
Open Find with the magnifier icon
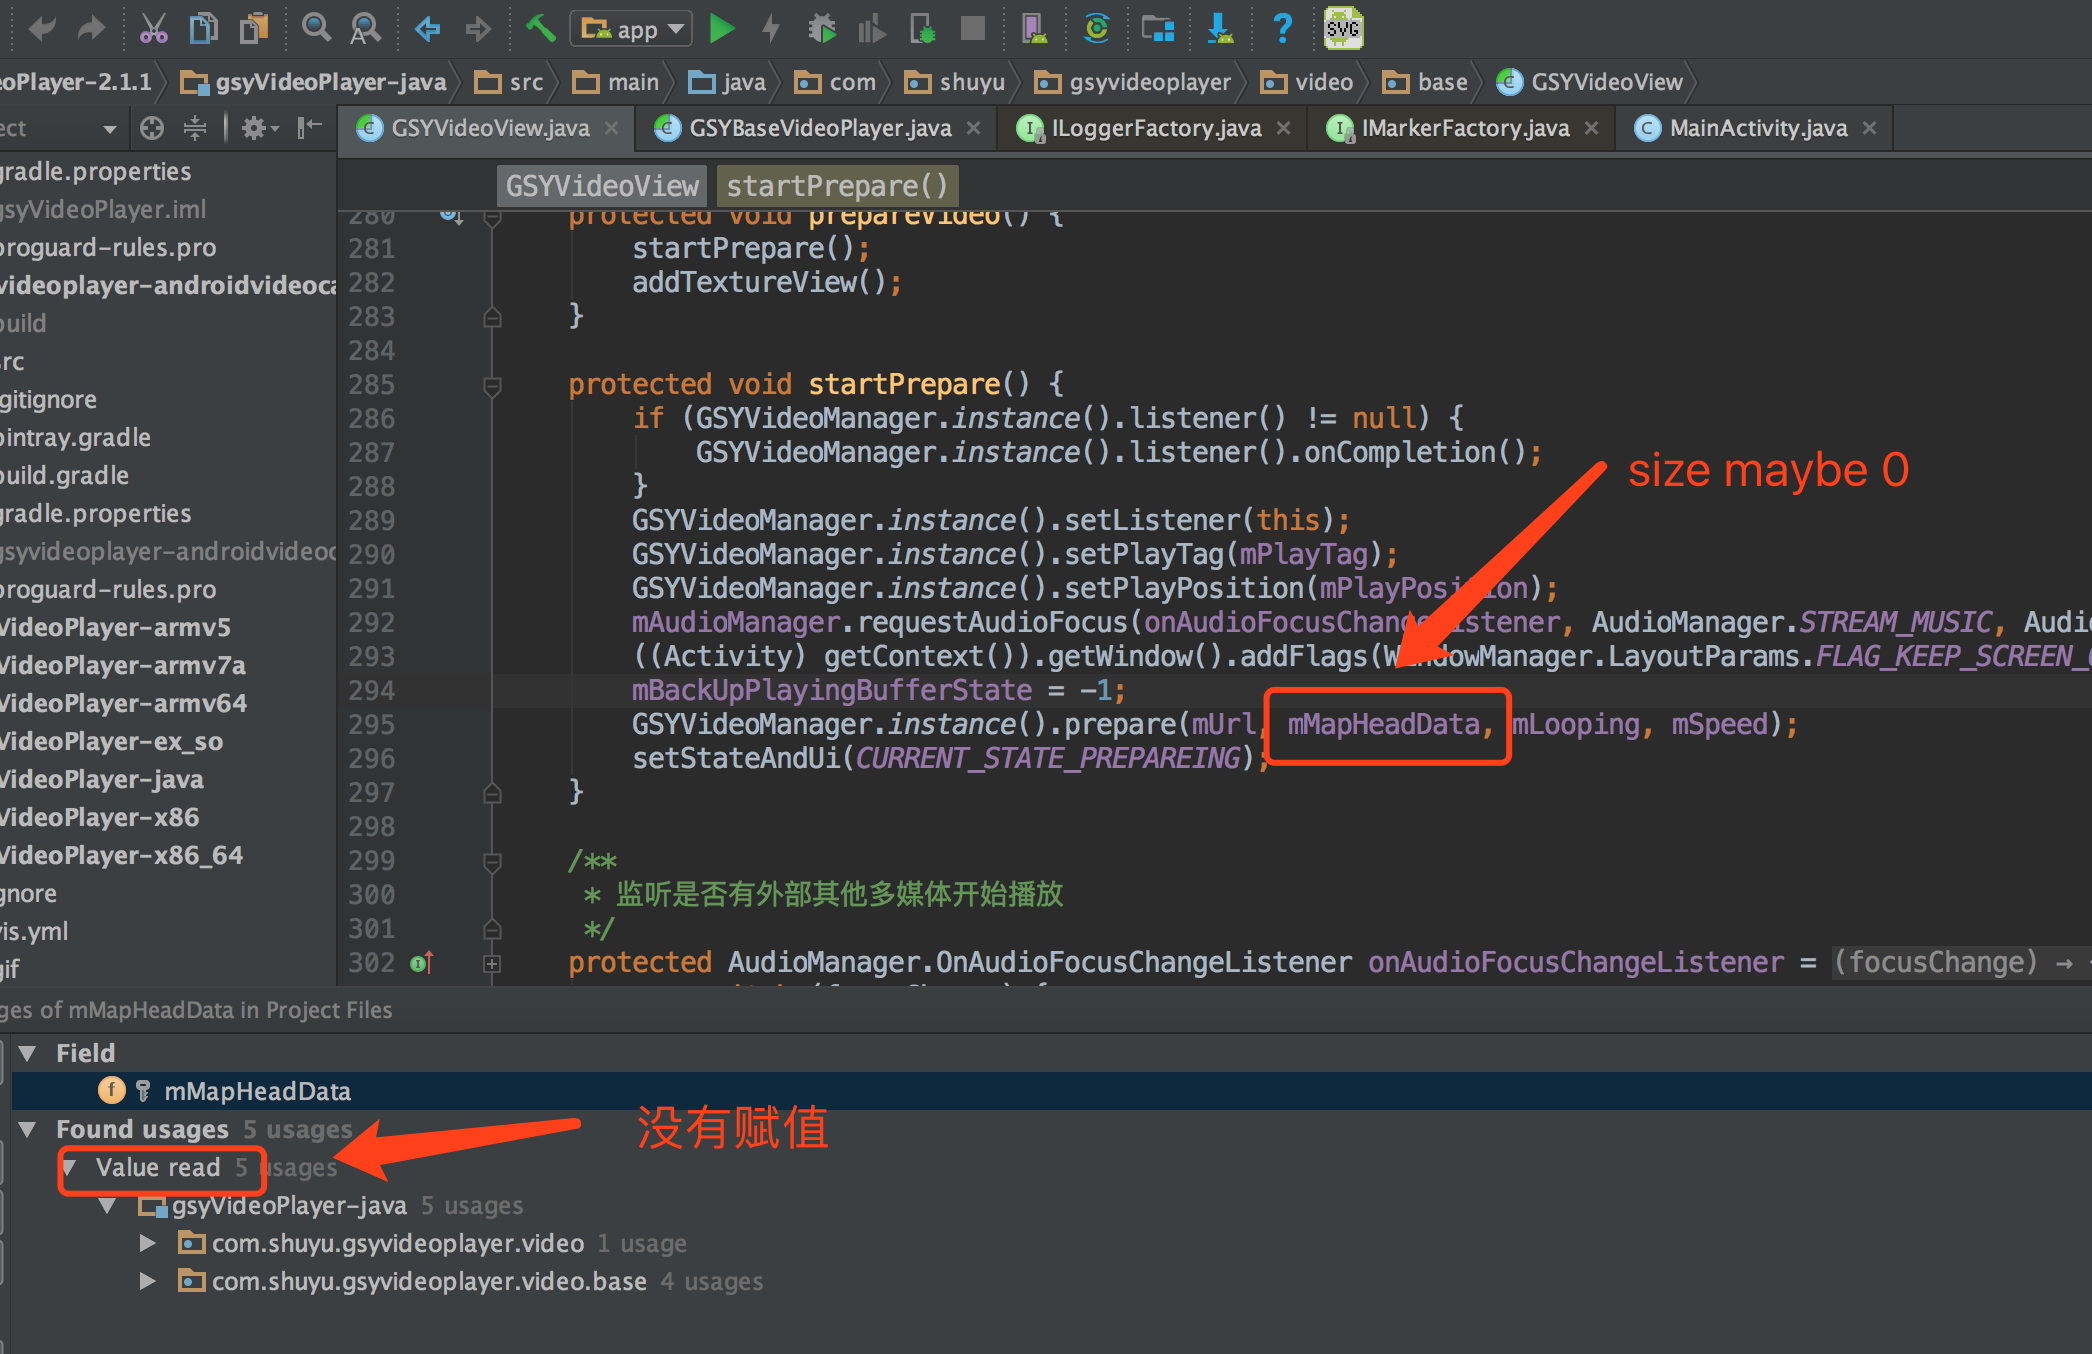coord(316,28)
